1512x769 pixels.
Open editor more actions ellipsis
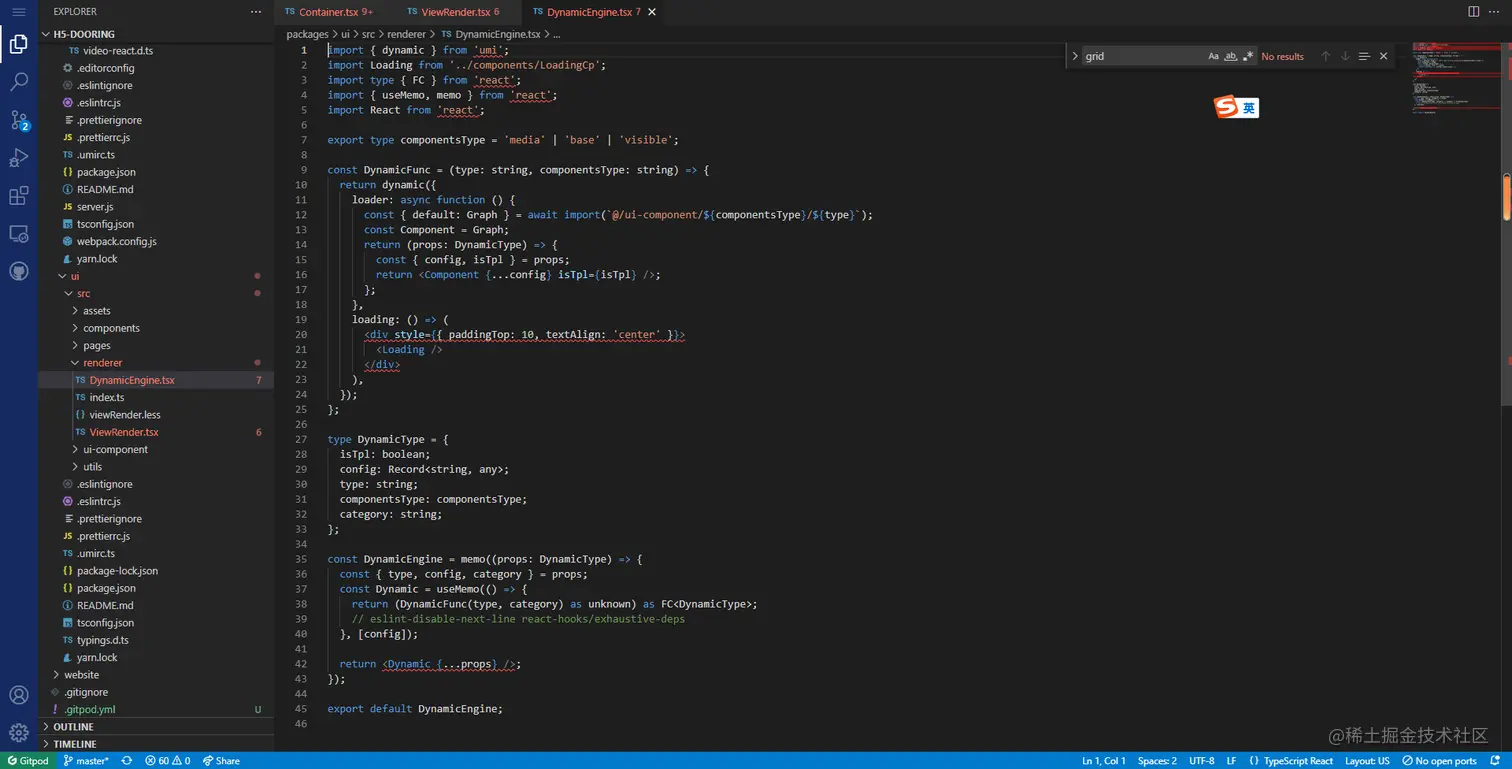point(1495,12)
